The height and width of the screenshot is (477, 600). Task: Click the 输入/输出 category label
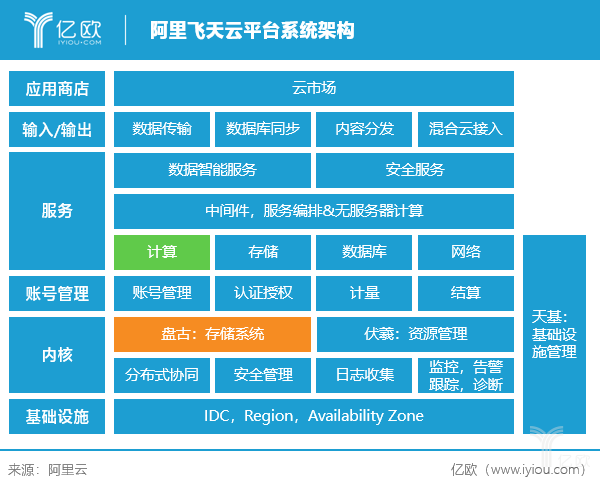point(57,129)
